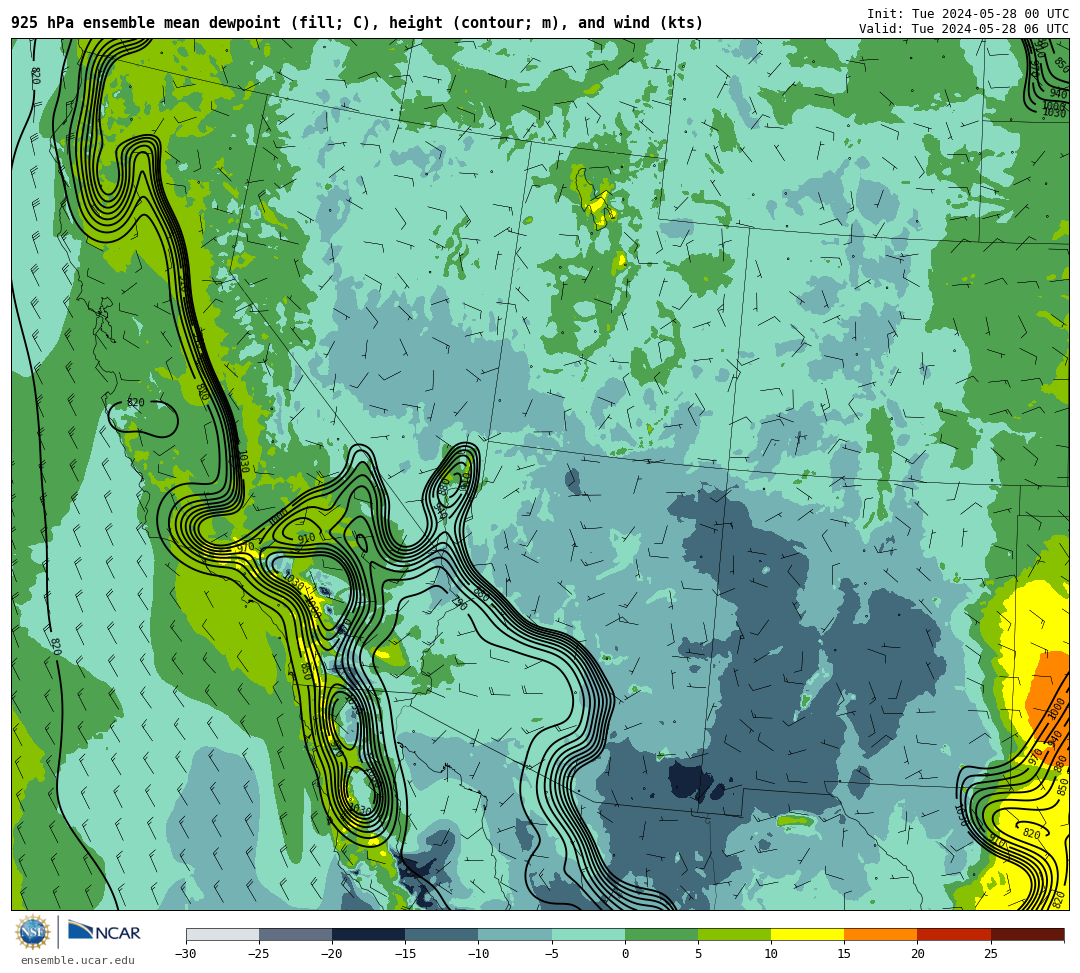The image size is (1080, 973).
Task: Click the colorbar tick label -15
Action: pos(405,954)
